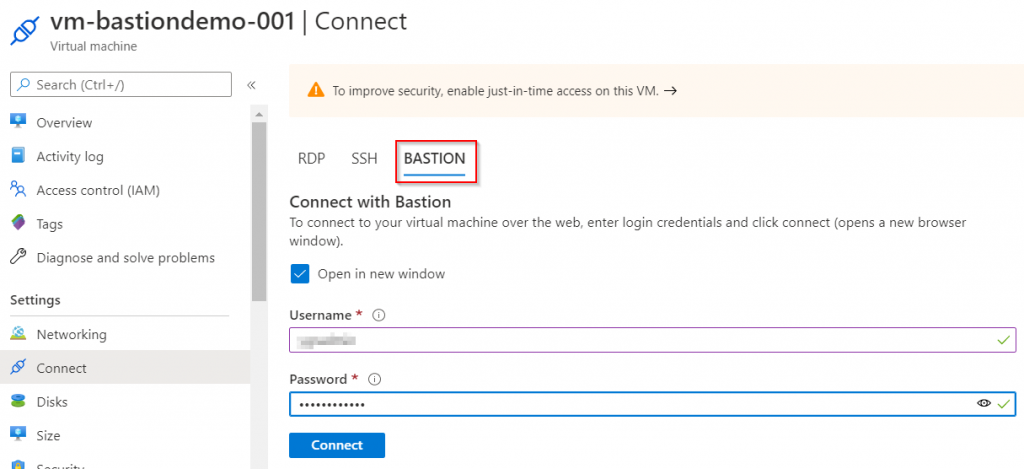Click the Activity log icon

[18, 155]
